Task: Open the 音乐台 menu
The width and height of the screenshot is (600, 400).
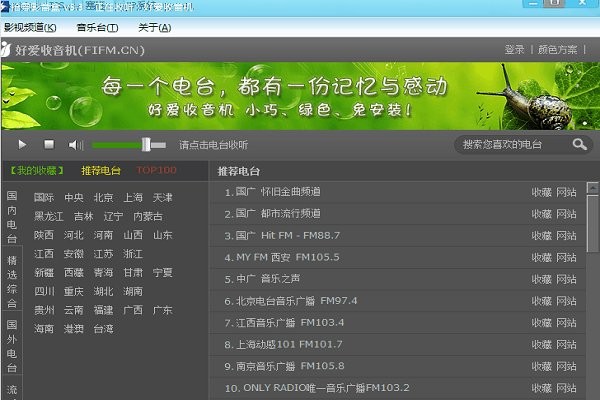Action: pyautogui.click(x=97, y=27)
